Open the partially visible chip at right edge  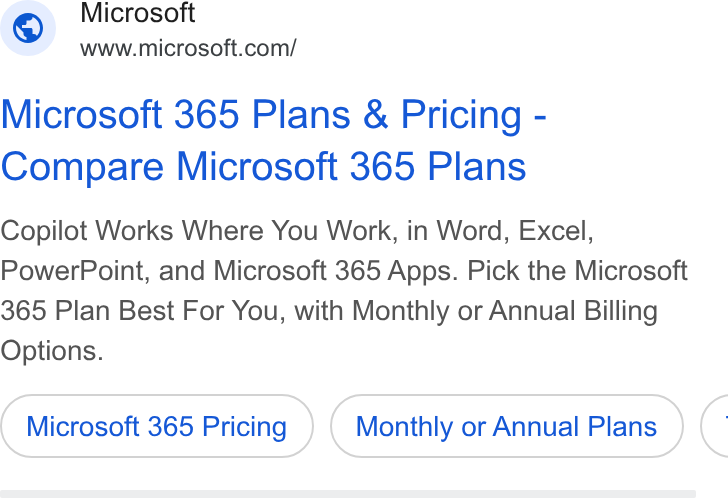tap(715, 426)
